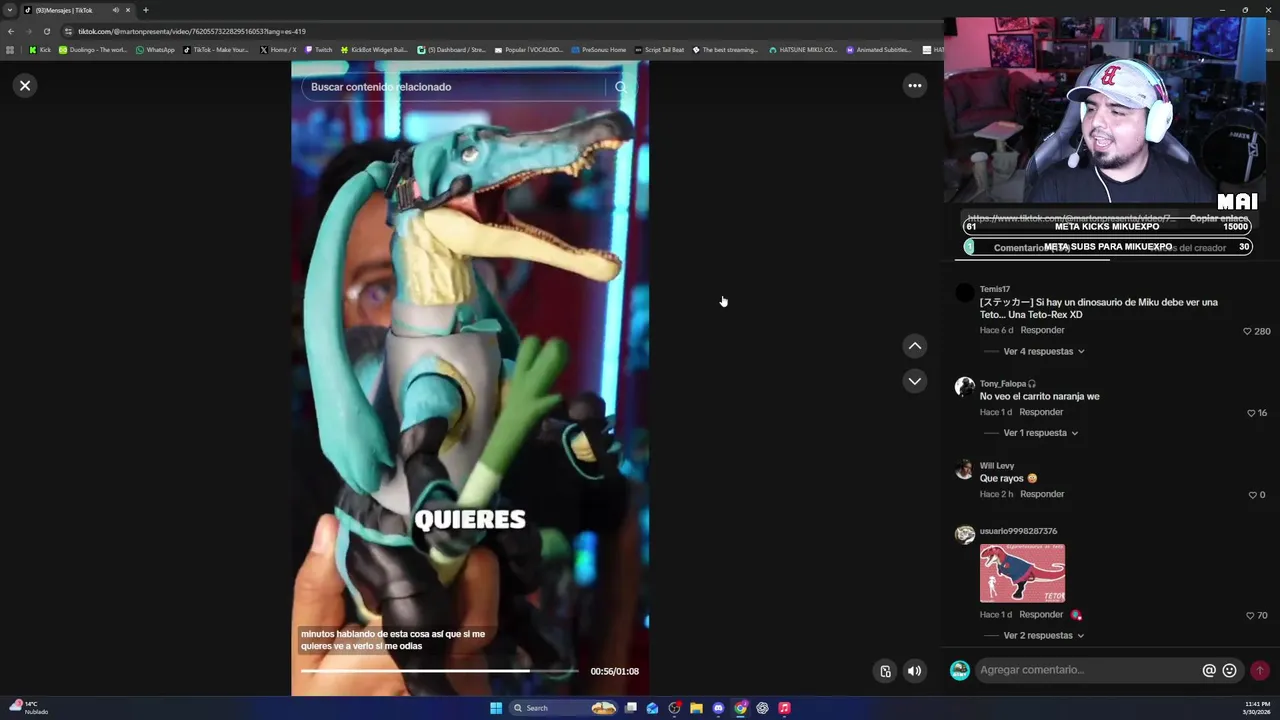Reply to Will Levy's comment via Responder
Image resolution: width=1280 pixels, height=720 pixels.
(x=1042, y=494)
